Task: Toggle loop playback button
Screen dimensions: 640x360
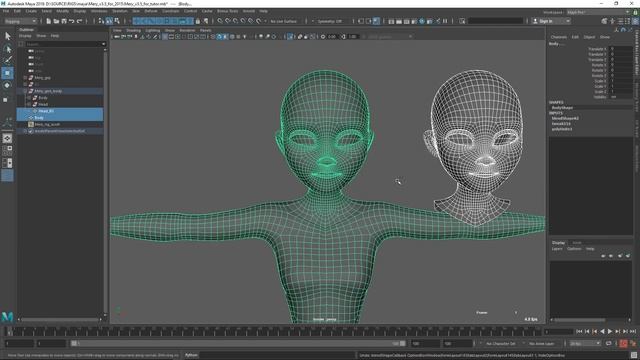Action: point(609,344)
